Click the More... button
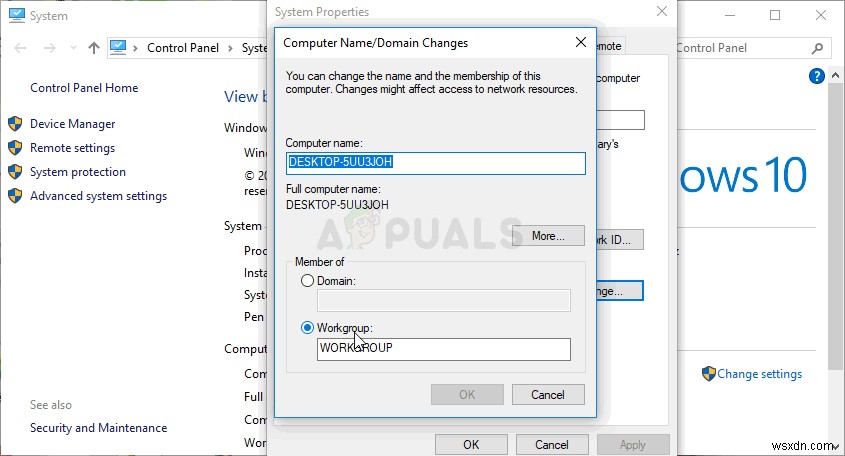The height and width of the screenshot is (456, 845). (x=548, y=236)
